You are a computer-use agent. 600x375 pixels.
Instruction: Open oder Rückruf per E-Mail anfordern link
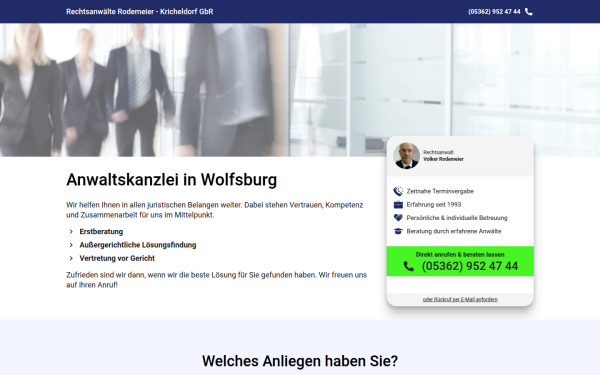[460, 299]
